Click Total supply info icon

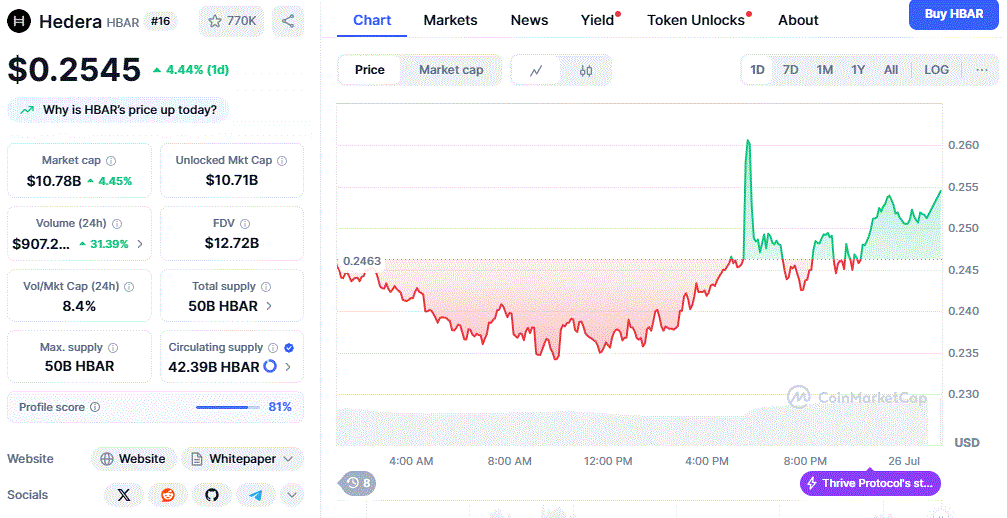pyautogui.click(x=266, y=286)
